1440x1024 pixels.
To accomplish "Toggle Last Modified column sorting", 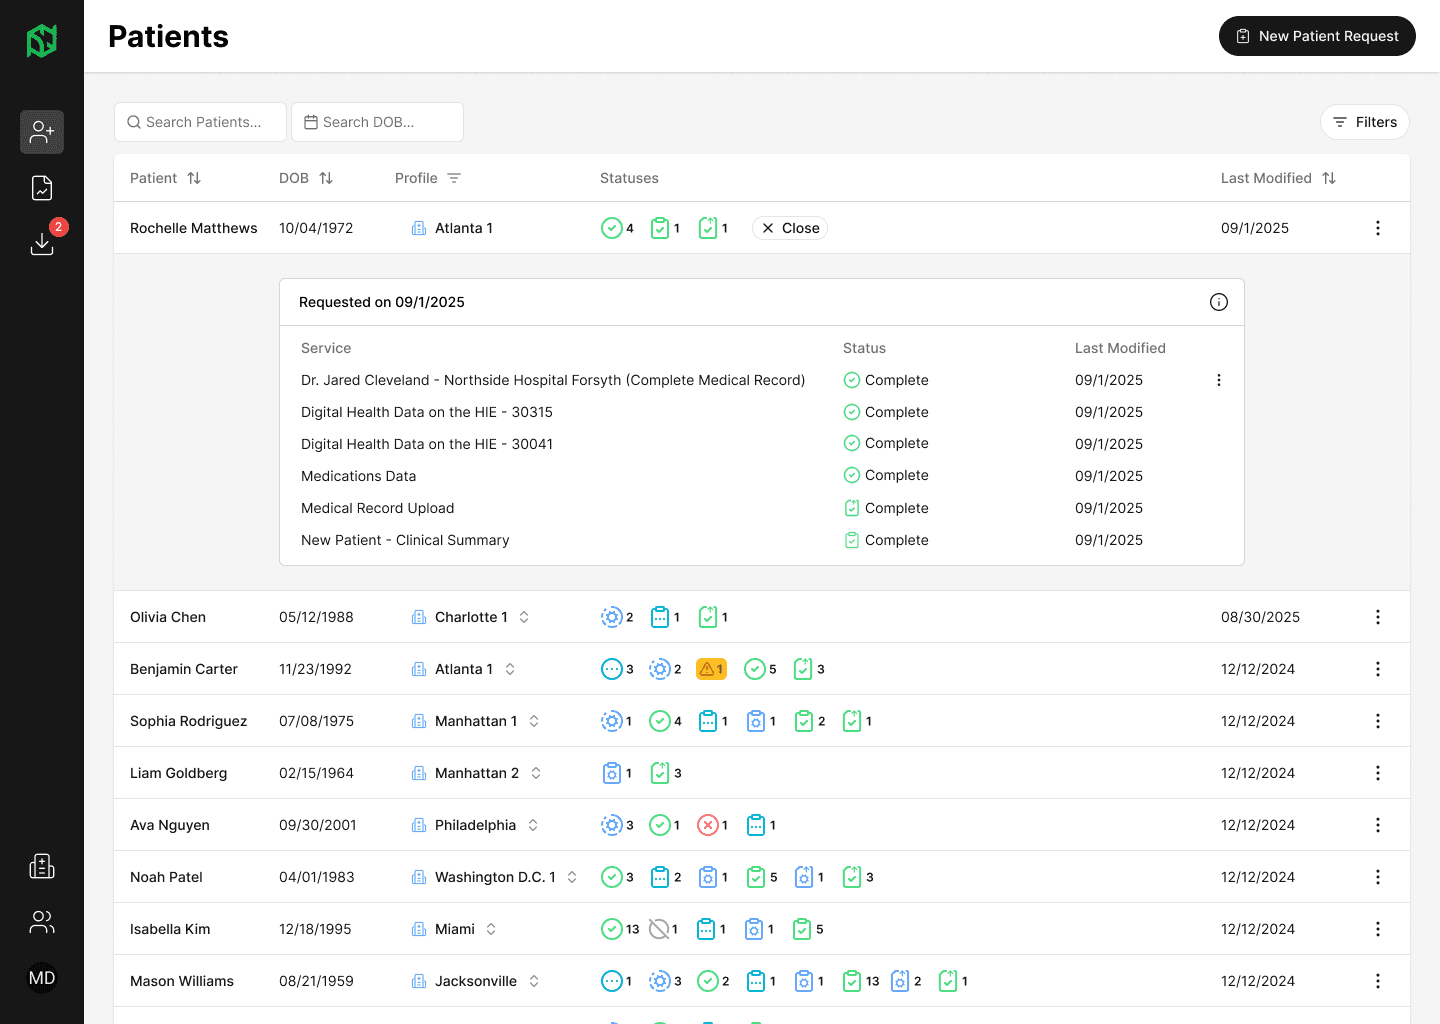I will click(1329, 177).
